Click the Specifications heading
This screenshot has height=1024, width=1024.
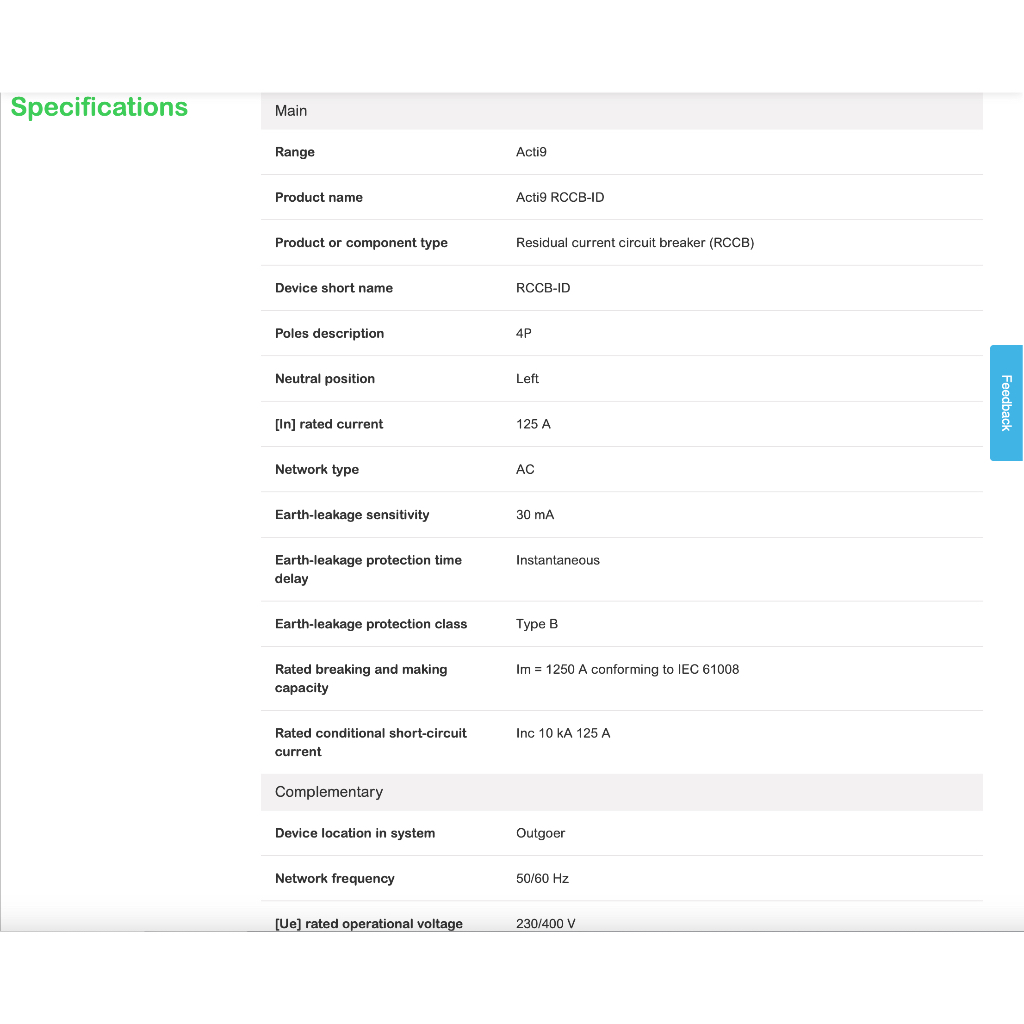tap(99, 108)
